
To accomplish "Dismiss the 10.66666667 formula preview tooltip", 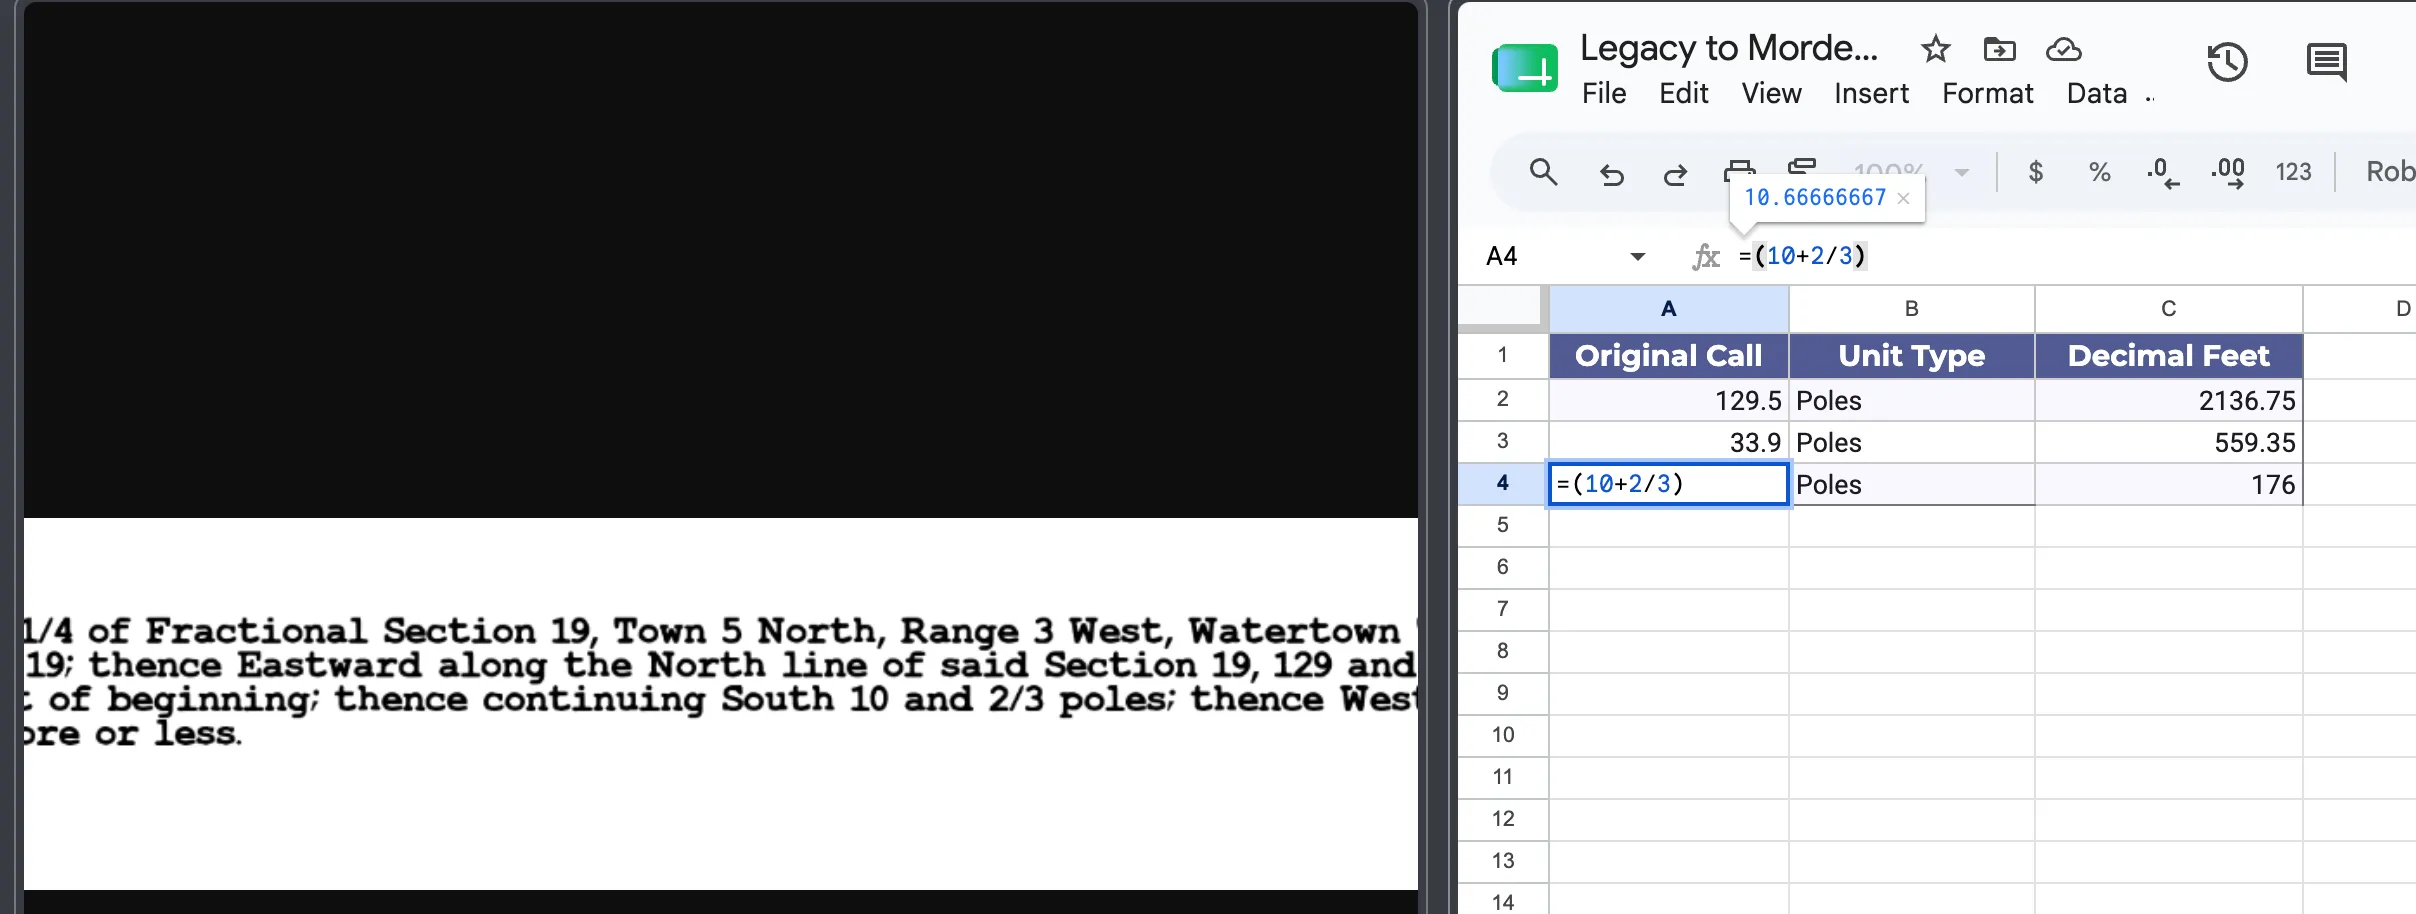I will [1904, 198].
